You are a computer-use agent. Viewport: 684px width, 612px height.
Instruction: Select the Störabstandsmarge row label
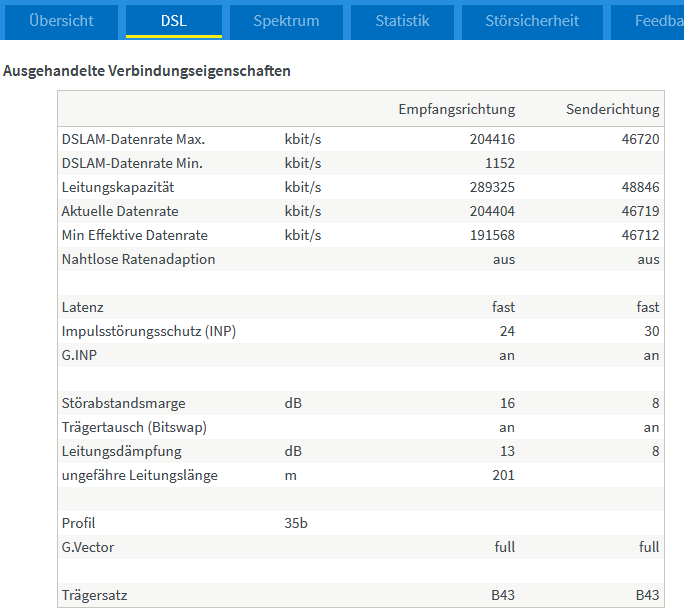click(123, 403)
